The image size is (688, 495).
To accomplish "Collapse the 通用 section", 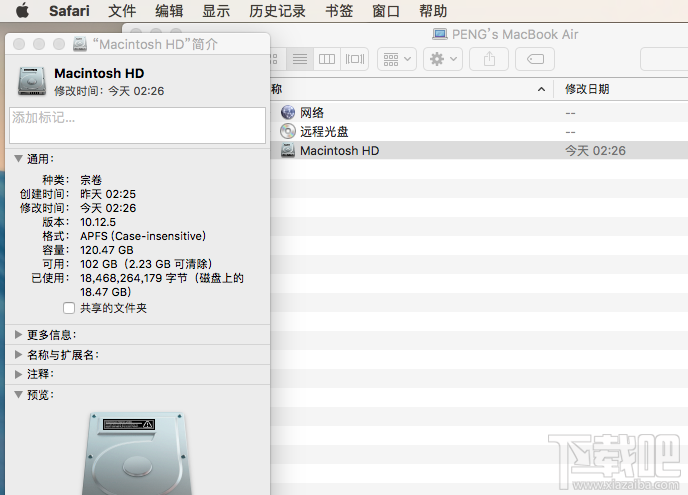I will click(18, 159).
